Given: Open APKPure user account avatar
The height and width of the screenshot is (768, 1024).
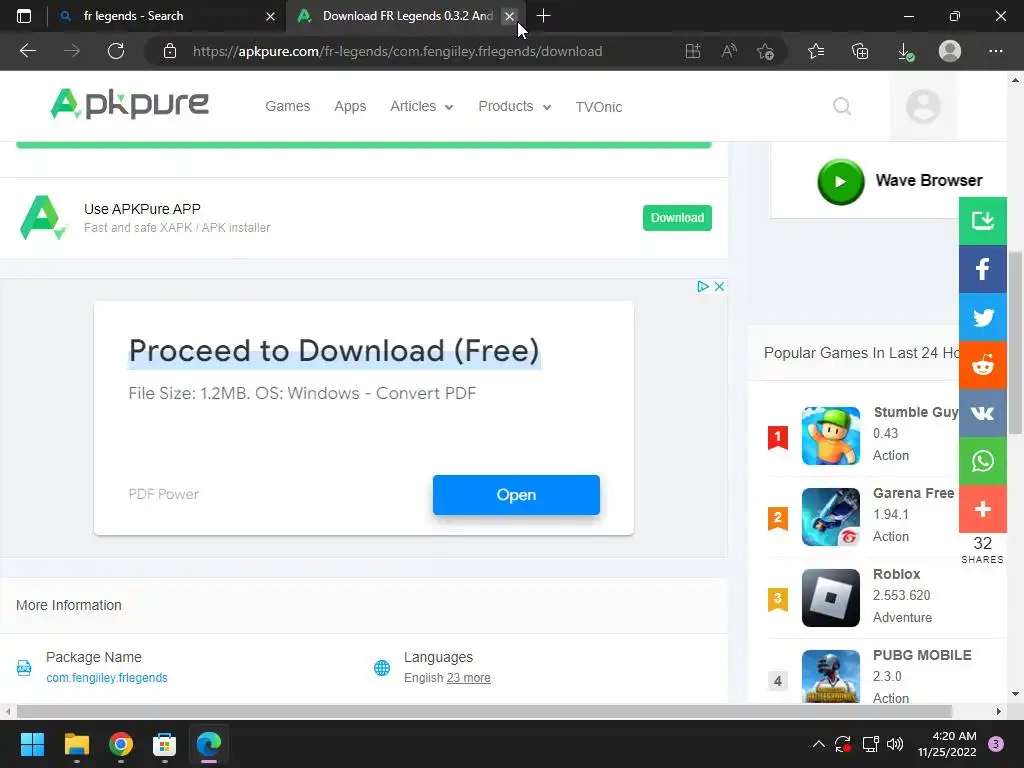Looking at the screenshot, I should point(923,106).
